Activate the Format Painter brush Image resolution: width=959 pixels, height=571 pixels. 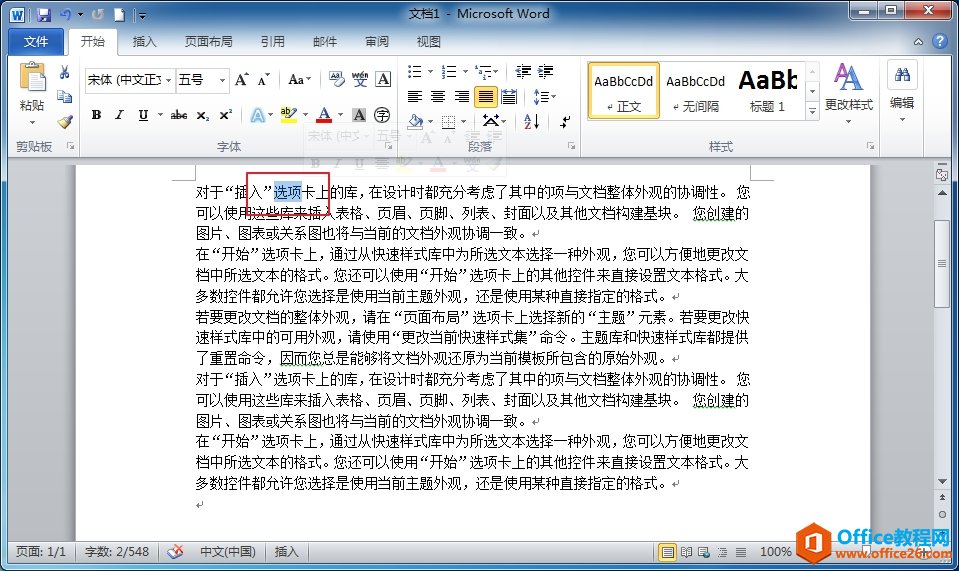65,122
